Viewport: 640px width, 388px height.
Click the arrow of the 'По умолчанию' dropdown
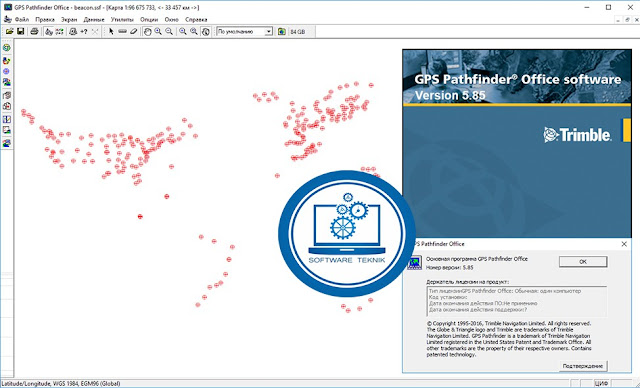point(269,31)
